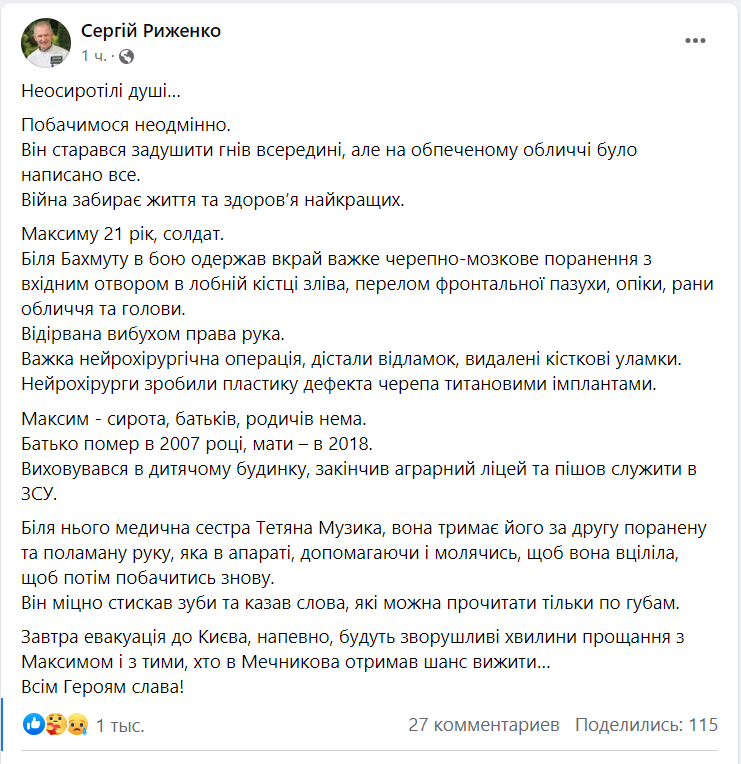Click the Care hugging-heart reaction icon
Screen dimensions: 741x764
pos(55,724)
